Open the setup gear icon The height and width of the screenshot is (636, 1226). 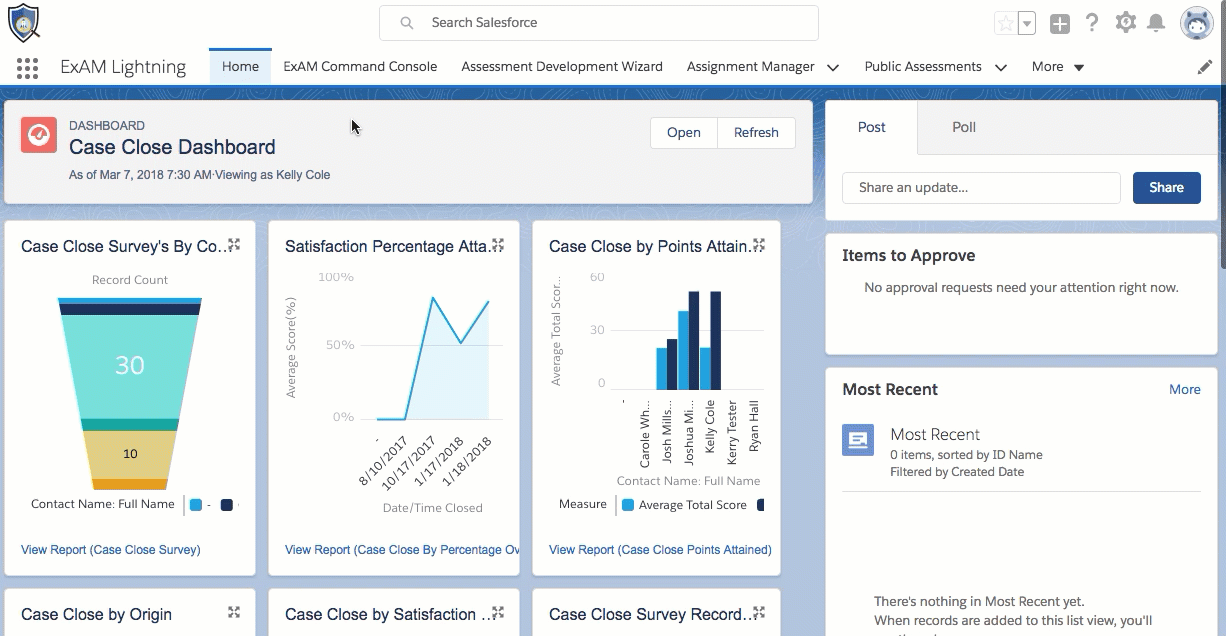(1126, 22)
